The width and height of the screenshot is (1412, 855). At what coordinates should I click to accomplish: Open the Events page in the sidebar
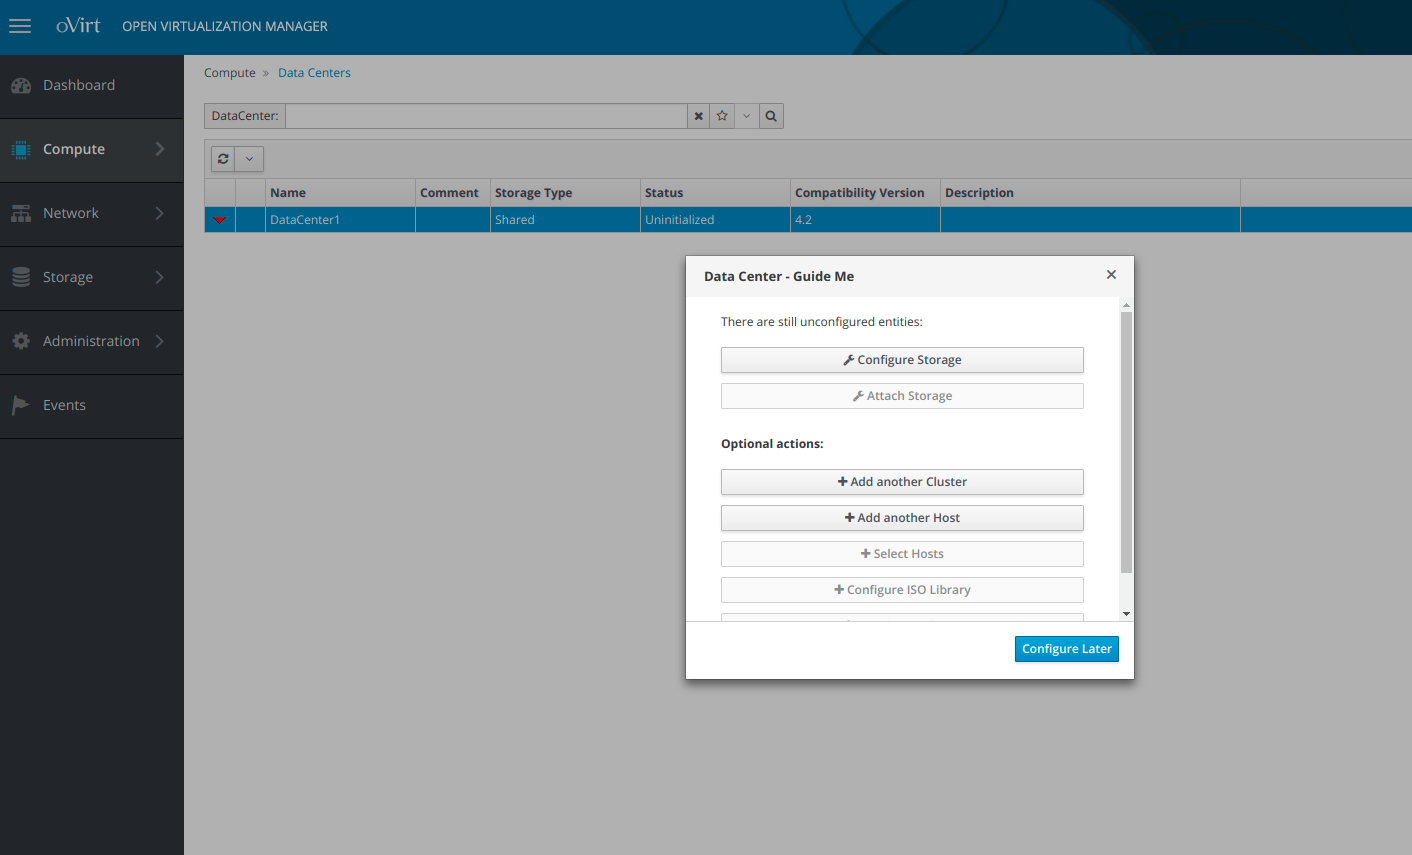click(x=64, y=406)
